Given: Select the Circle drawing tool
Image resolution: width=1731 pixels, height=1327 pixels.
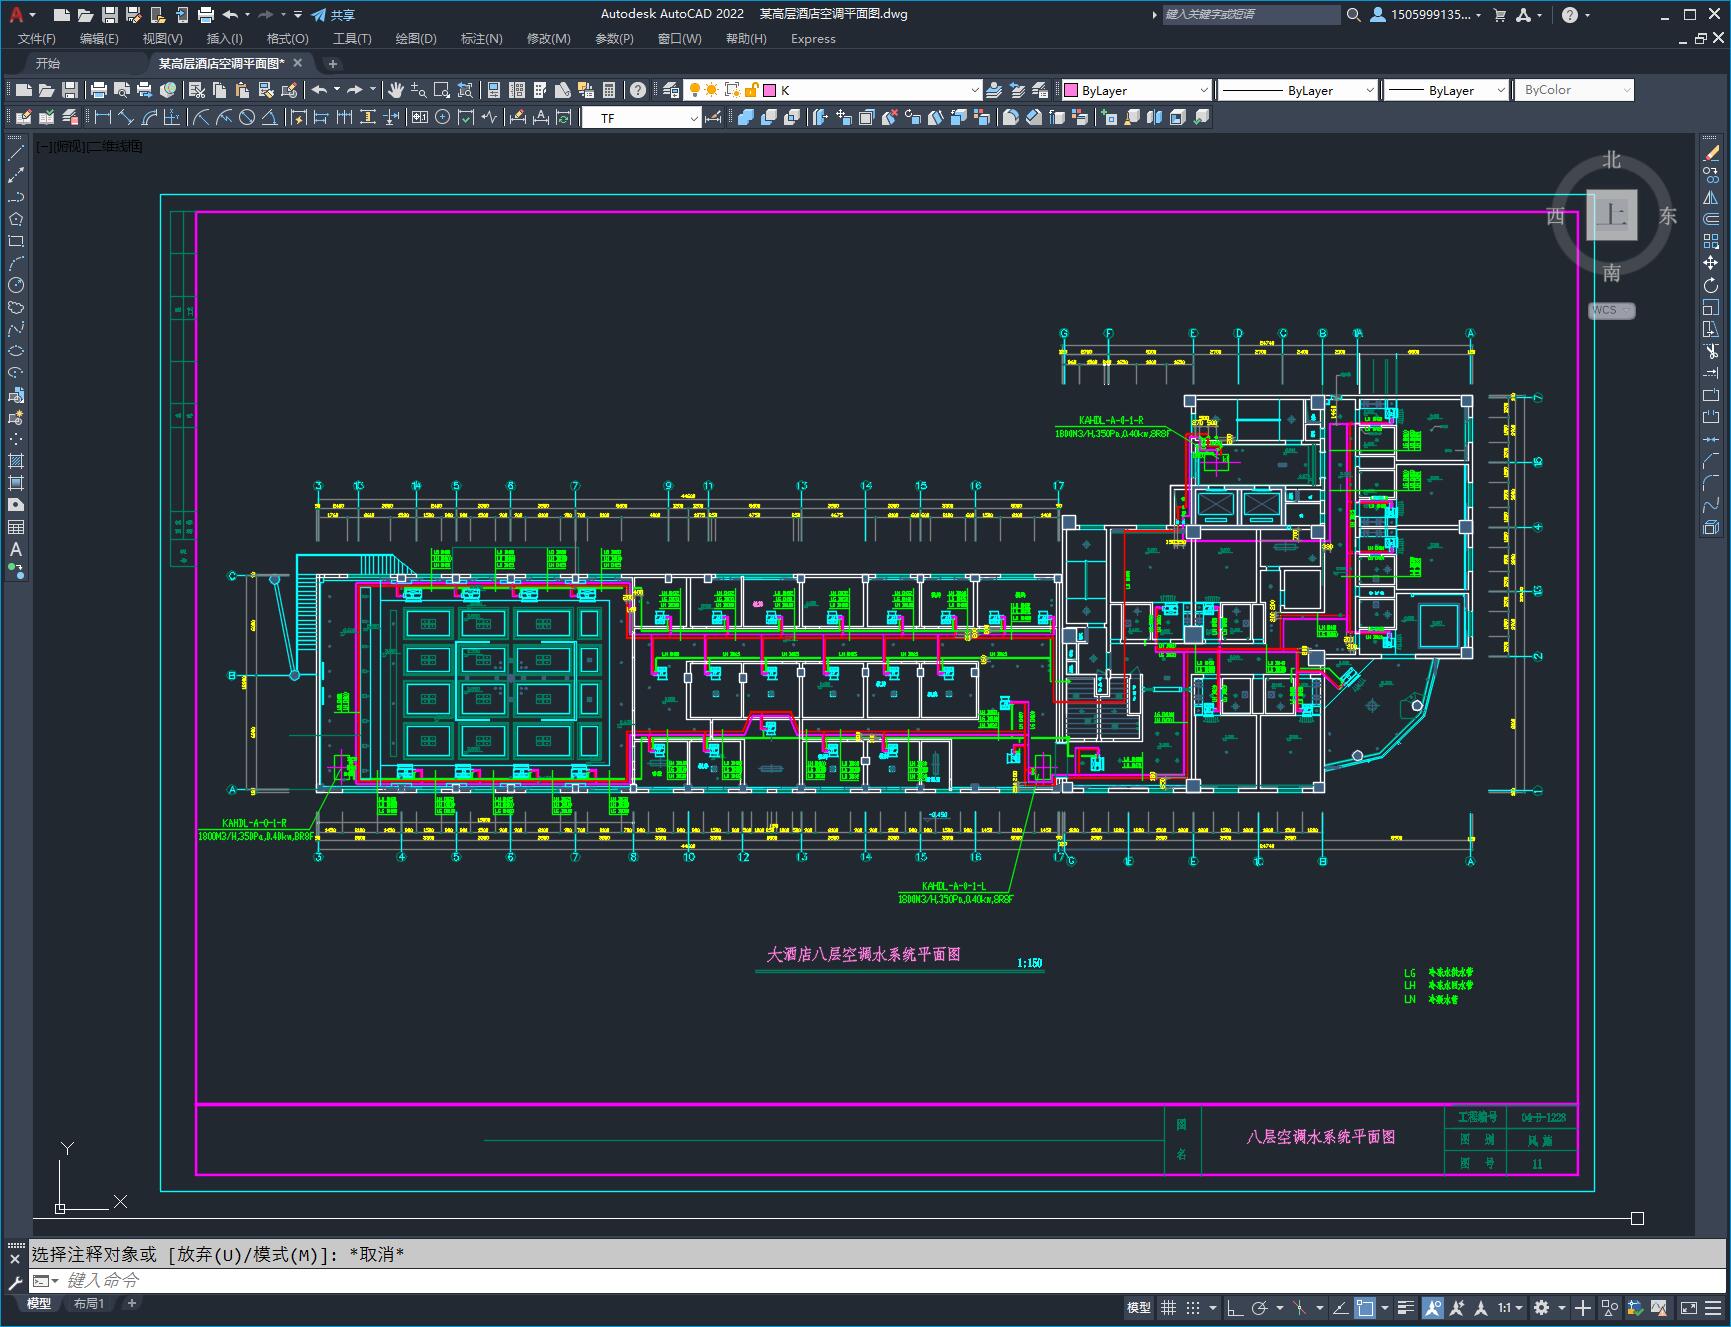Looking at the screenshot, I should point(16,285).
